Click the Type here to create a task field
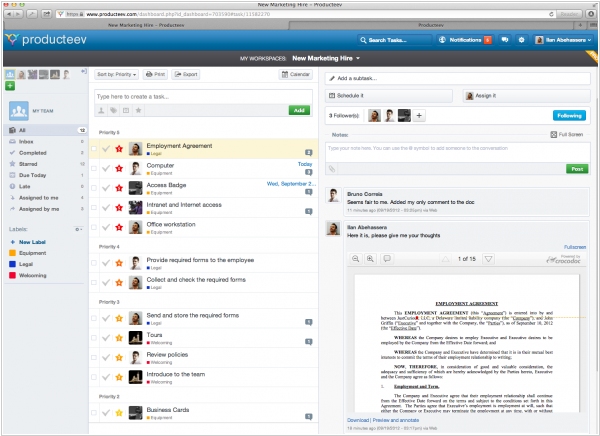Image resolution: width=600 pixels, height=436 pixels. (x=203, y=96)
